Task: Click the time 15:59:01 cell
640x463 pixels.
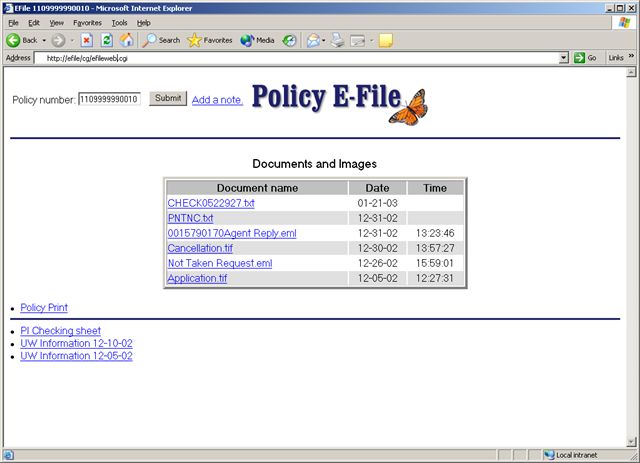Action: [435, 263]
